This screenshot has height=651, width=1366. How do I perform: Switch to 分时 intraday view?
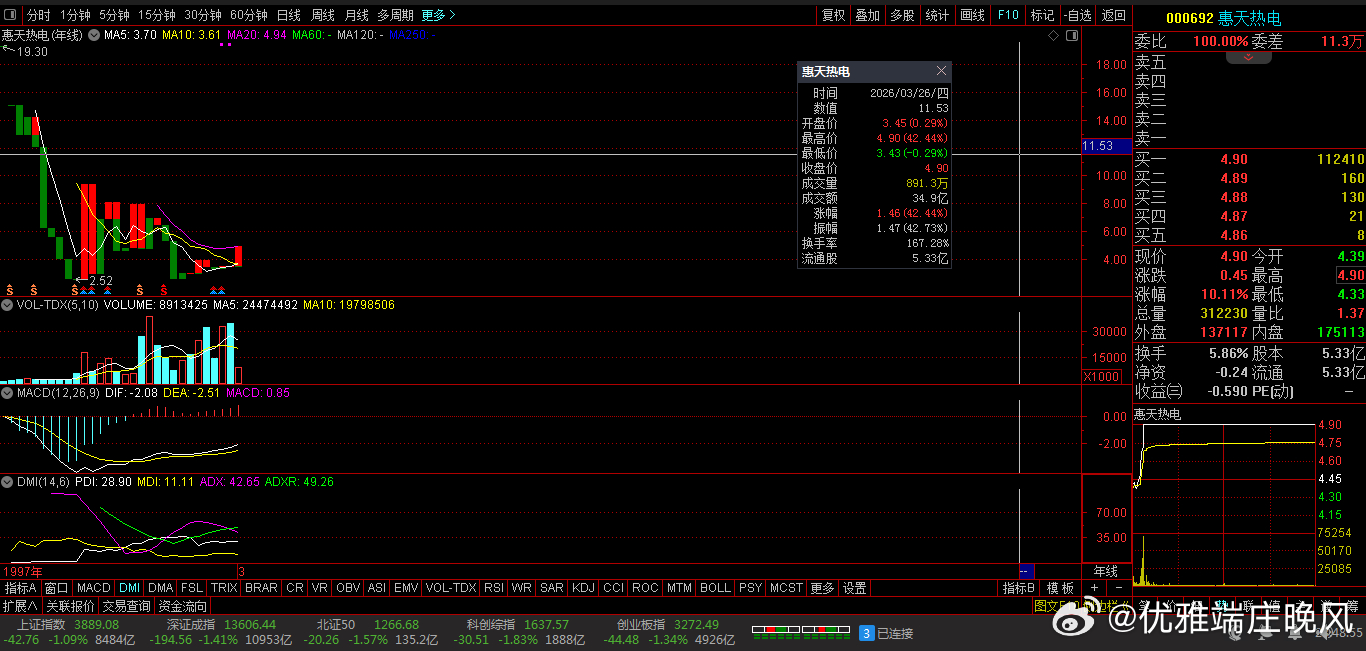(x=38, y=15)
